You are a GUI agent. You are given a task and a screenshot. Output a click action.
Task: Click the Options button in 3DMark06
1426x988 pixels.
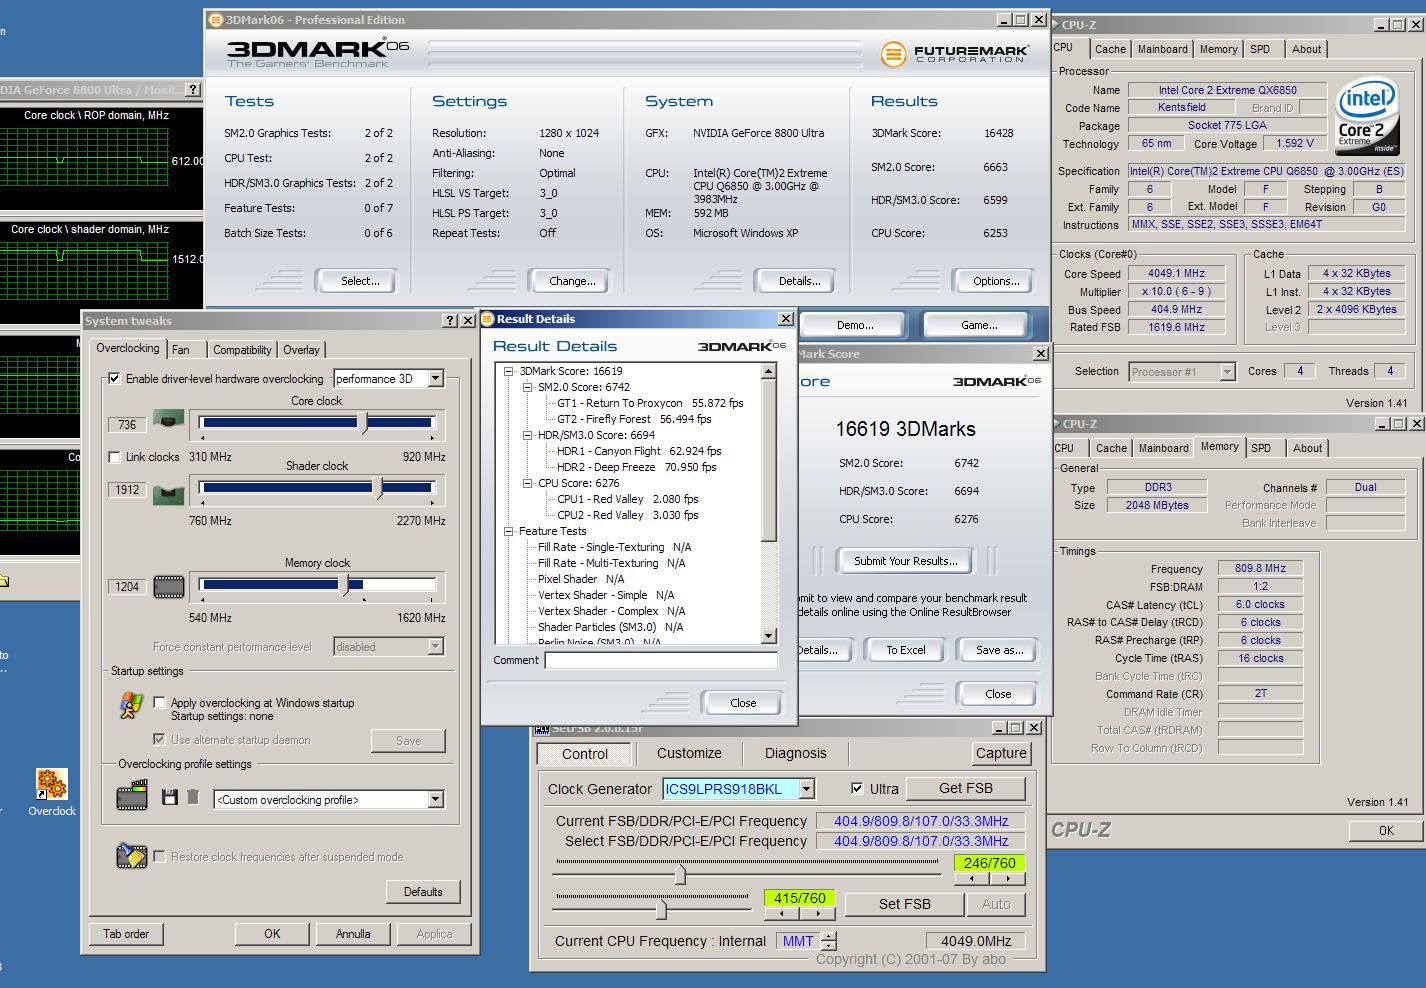pyautogui.click(x=996, y=281)
